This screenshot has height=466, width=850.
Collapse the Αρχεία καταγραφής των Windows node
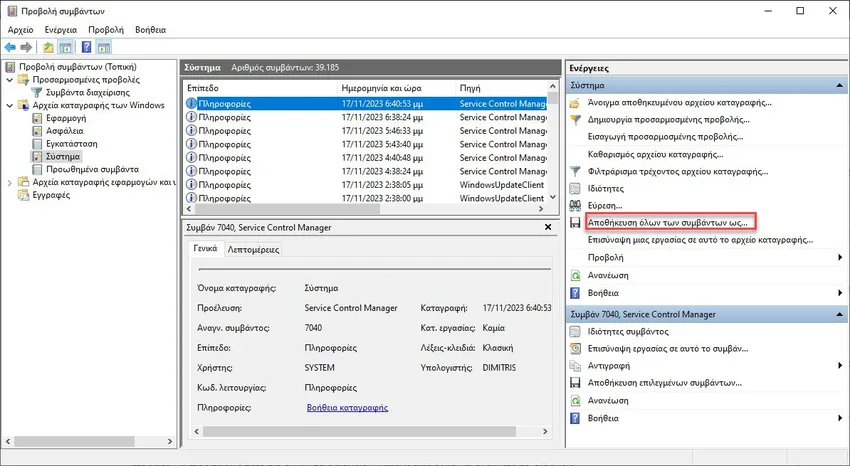coord(9,106)
